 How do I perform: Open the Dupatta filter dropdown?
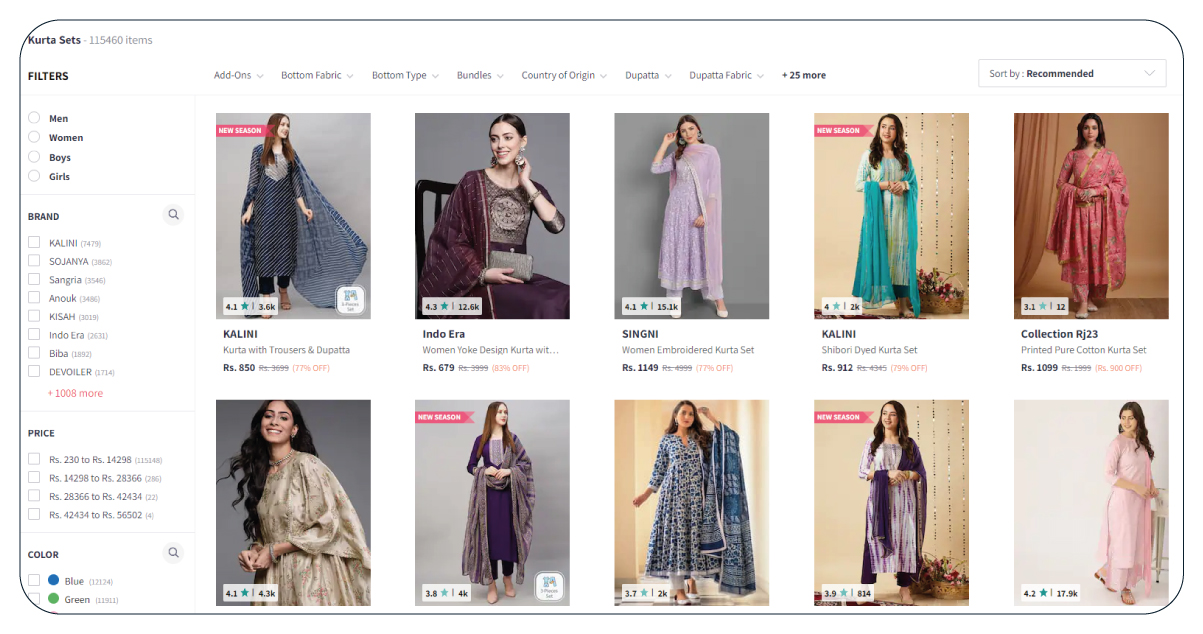point(648,75)
